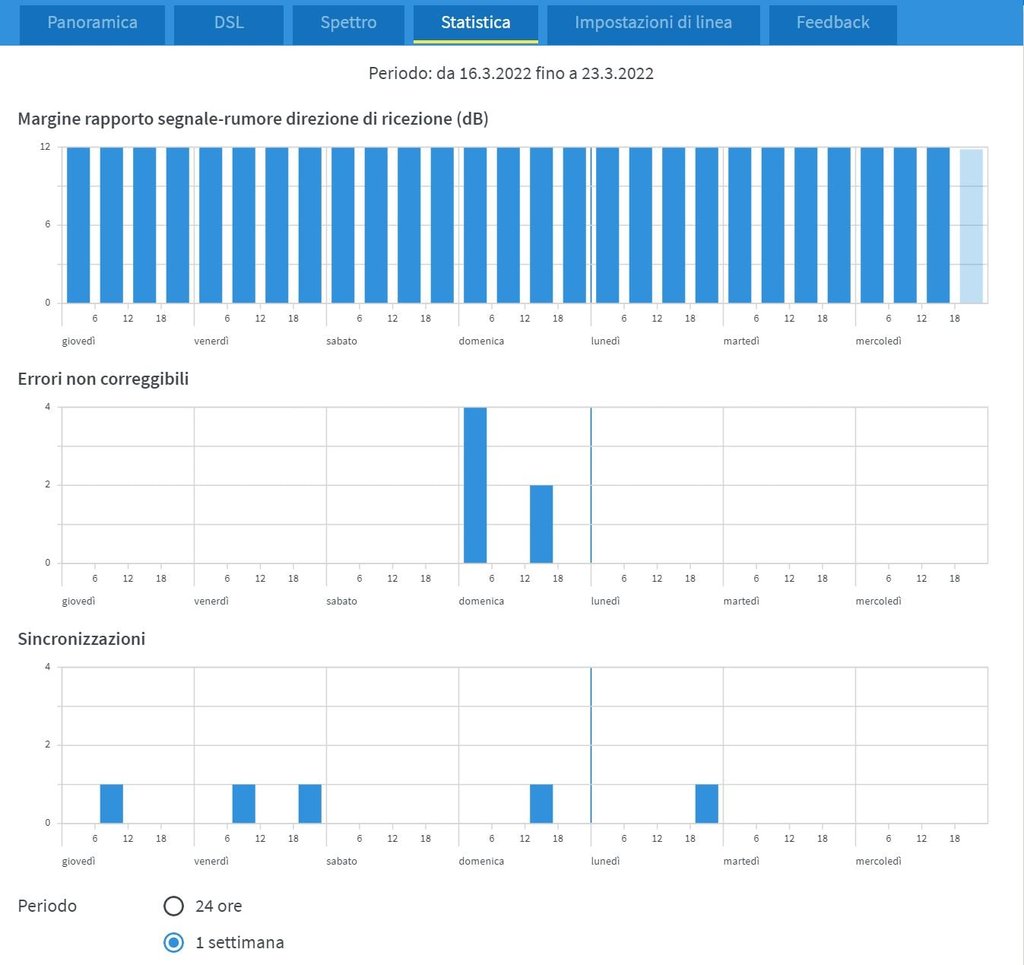
Task: Click the light-blue last bar in signal-noise chart
Action: (x=971, y=225)
